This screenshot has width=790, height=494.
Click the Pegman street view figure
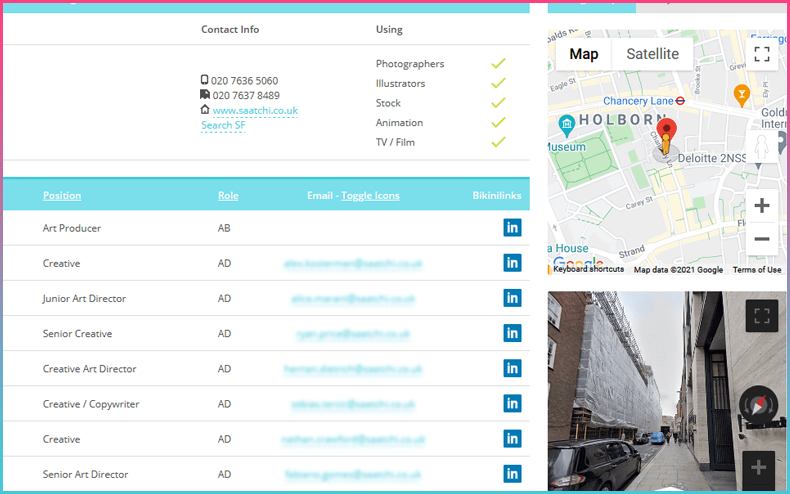(761, 146)
